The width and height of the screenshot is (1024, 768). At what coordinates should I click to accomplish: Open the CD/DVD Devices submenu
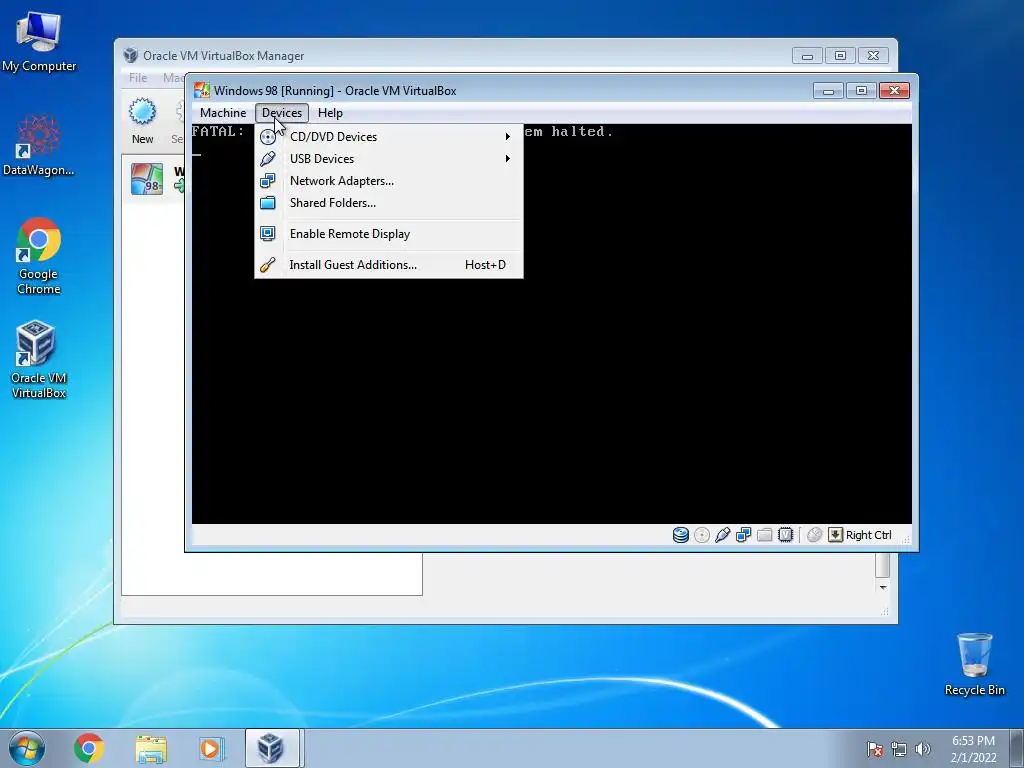[389, 136]
